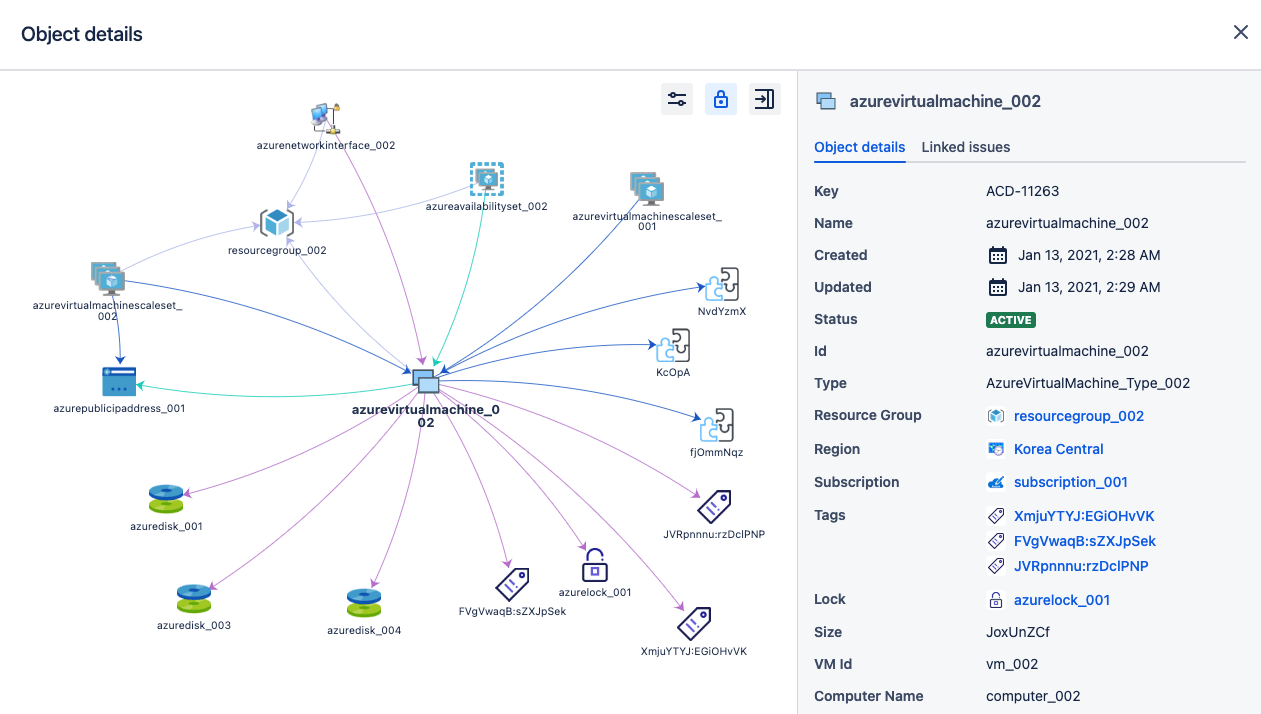This screenshot has height=714, width=1261.
Task: Collapse the details side panel
Action: click(764, 99)
